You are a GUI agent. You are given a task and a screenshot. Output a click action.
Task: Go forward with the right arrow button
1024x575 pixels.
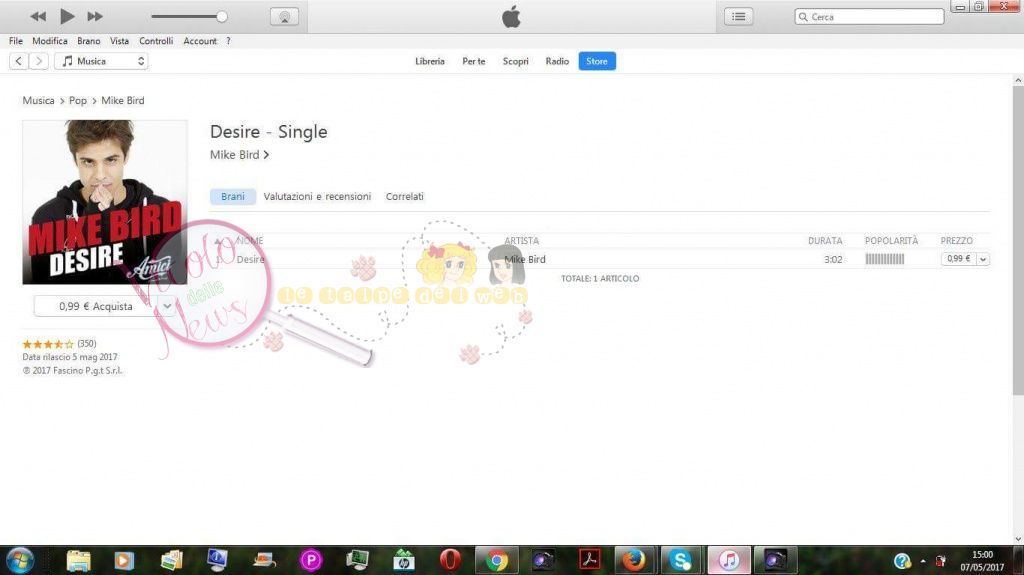coord(39,61)
